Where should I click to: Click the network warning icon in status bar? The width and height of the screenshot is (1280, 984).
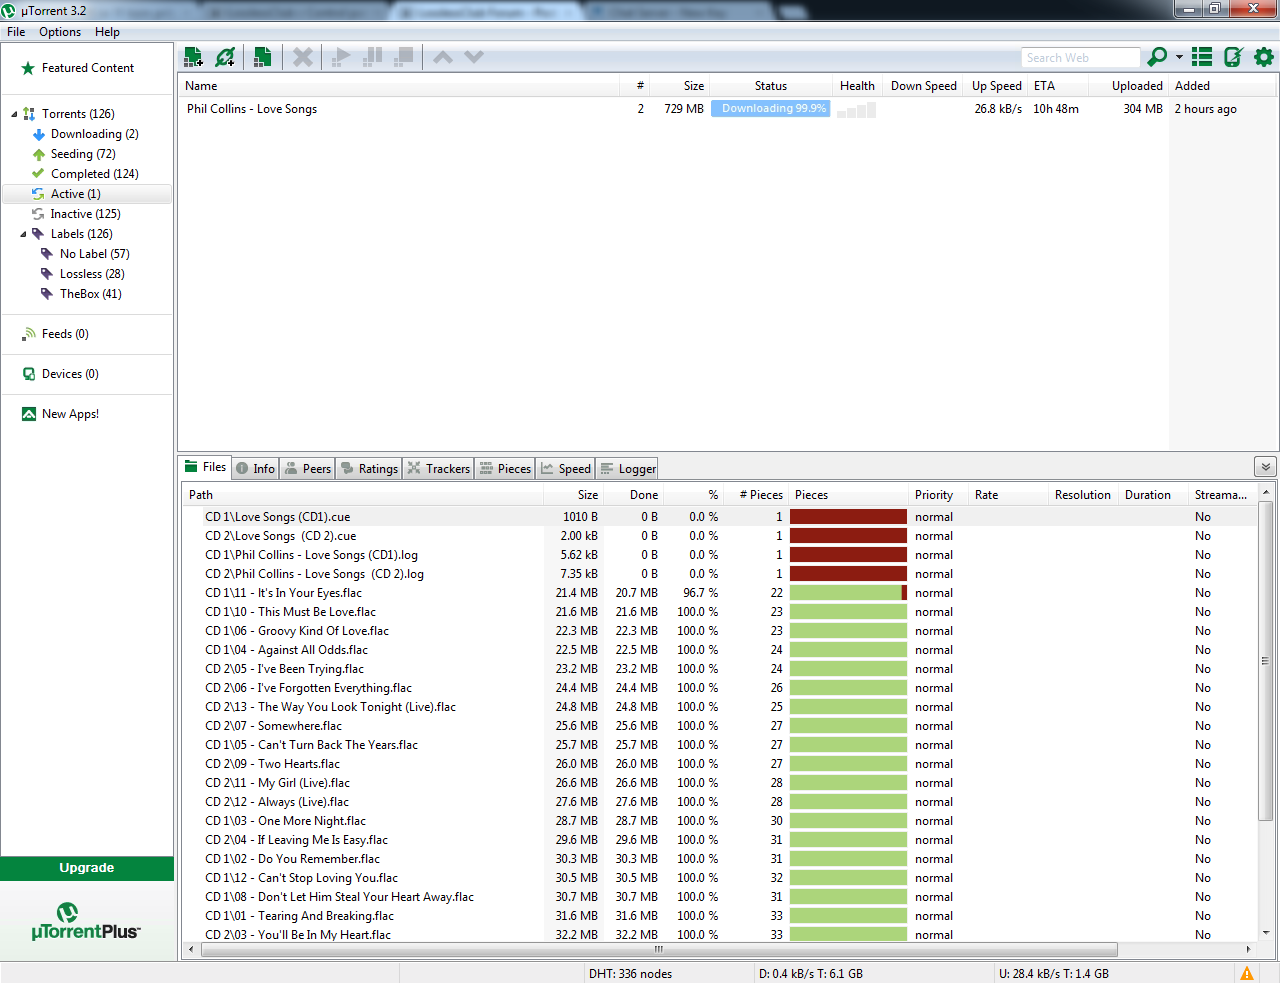click(x=1247, y=973)
